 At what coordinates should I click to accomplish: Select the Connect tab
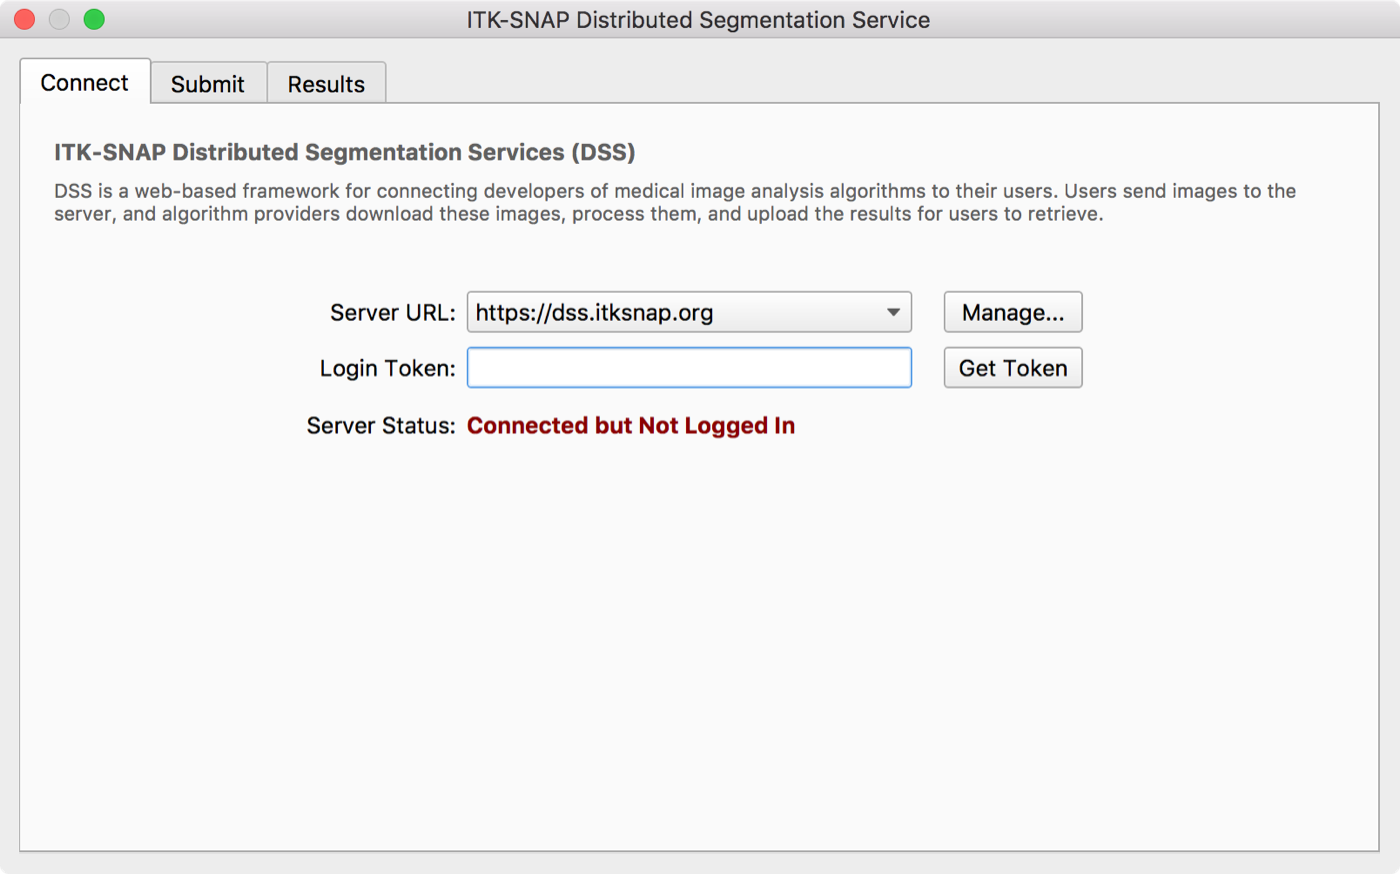tap(85, 82)
